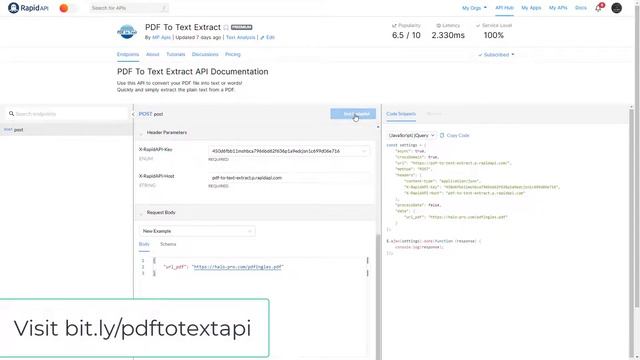Image resolution: width=640 pixels, height=360 pixels.
Task: Click Copy Code button
Action: coord(454,135)
